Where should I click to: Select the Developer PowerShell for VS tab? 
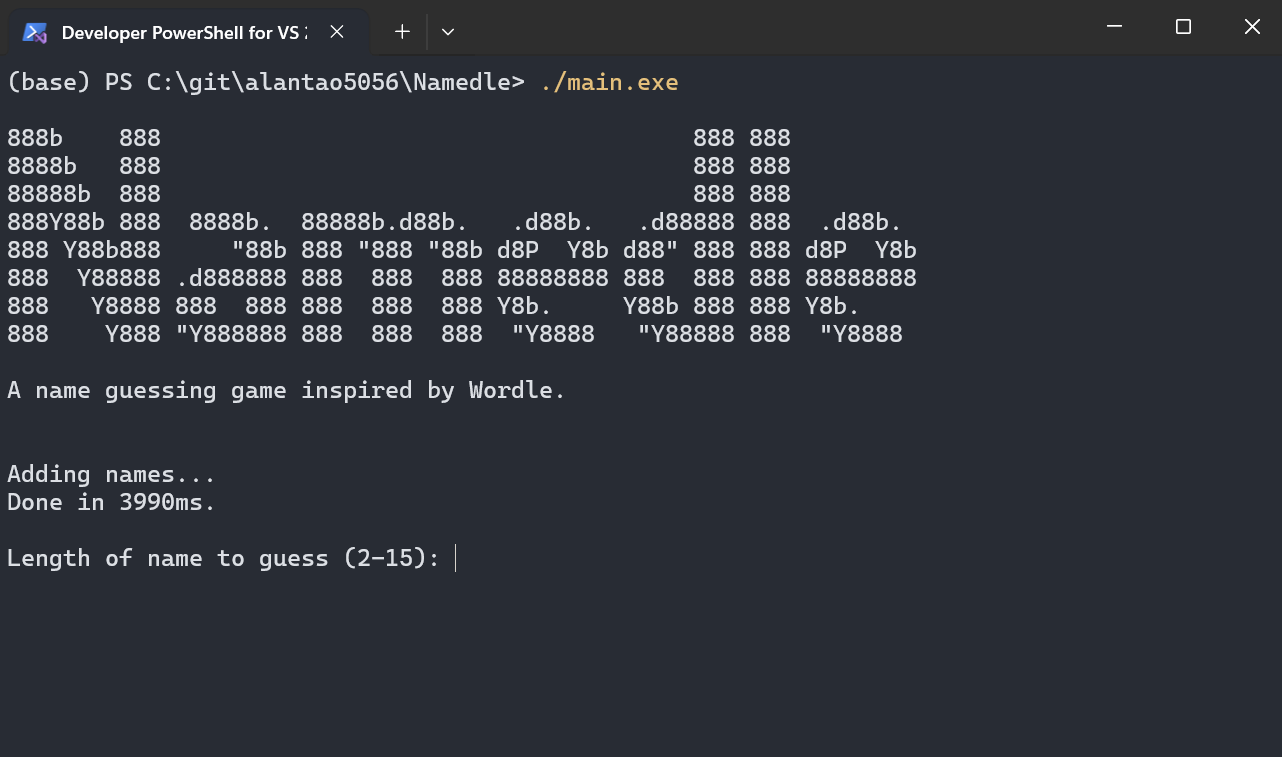coord(180,32)
